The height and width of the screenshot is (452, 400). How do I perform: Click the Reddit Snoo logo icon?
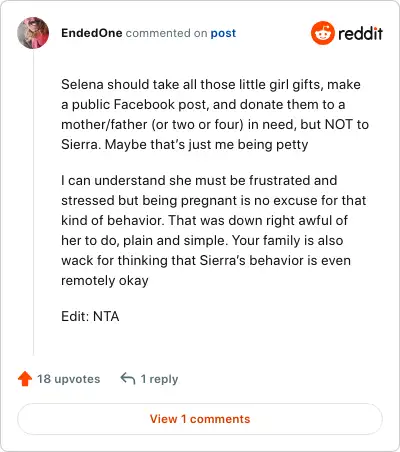tap(323, 33)
